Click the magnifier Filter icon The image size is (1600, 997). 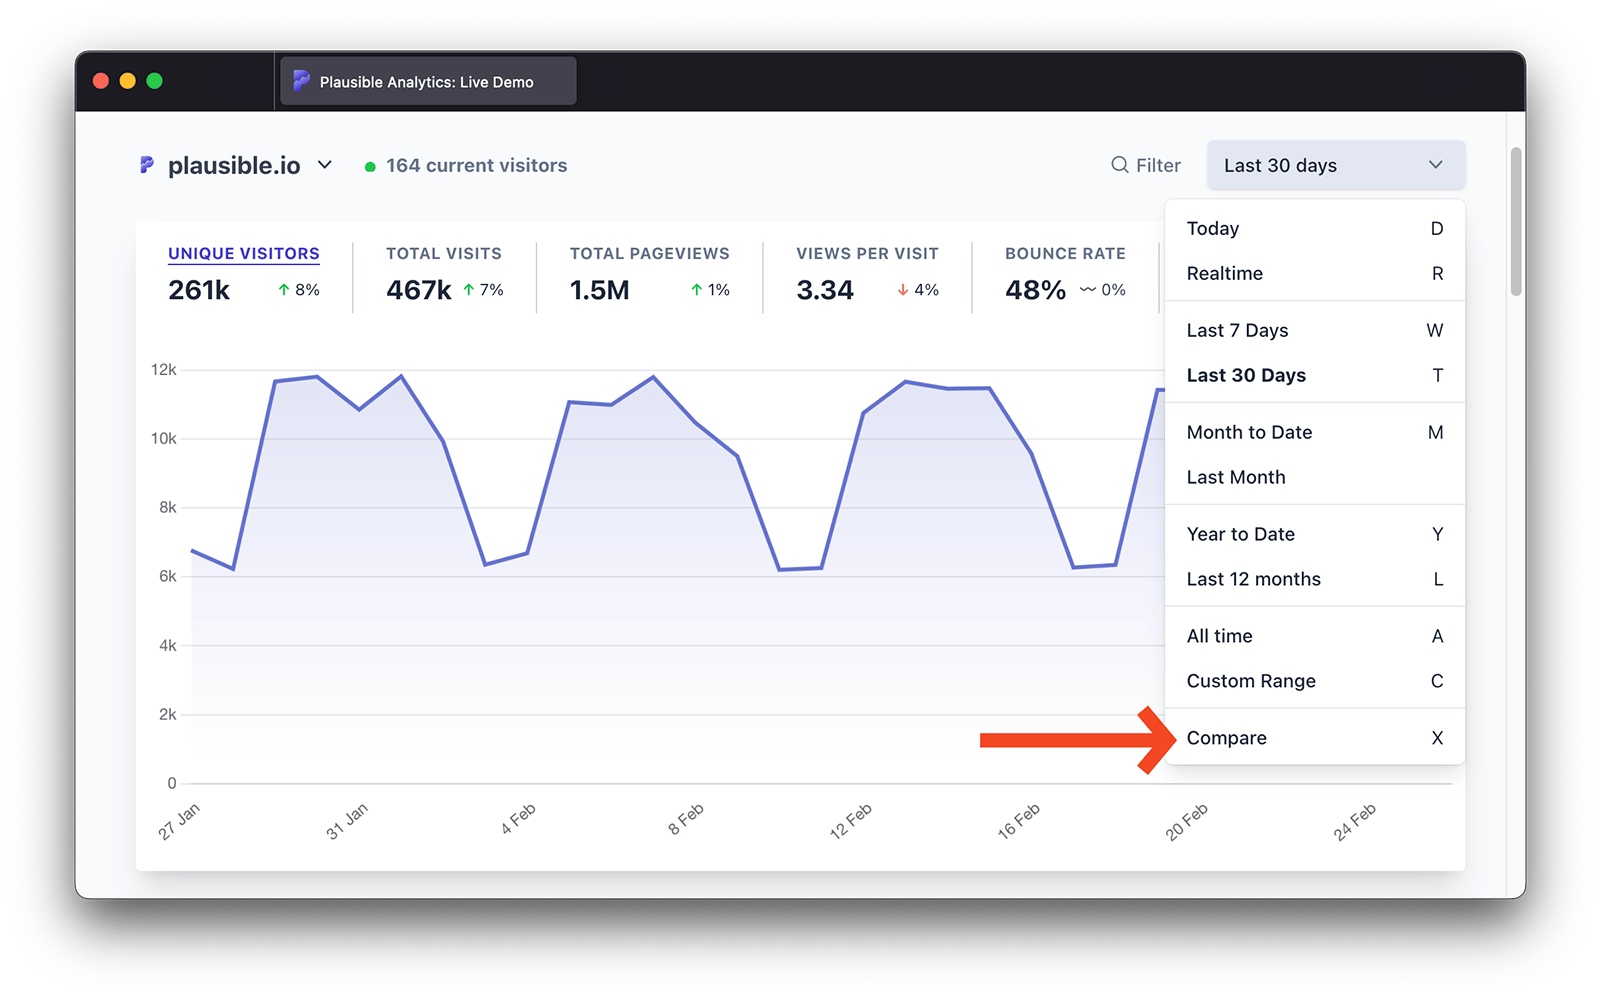[1120, 165]
